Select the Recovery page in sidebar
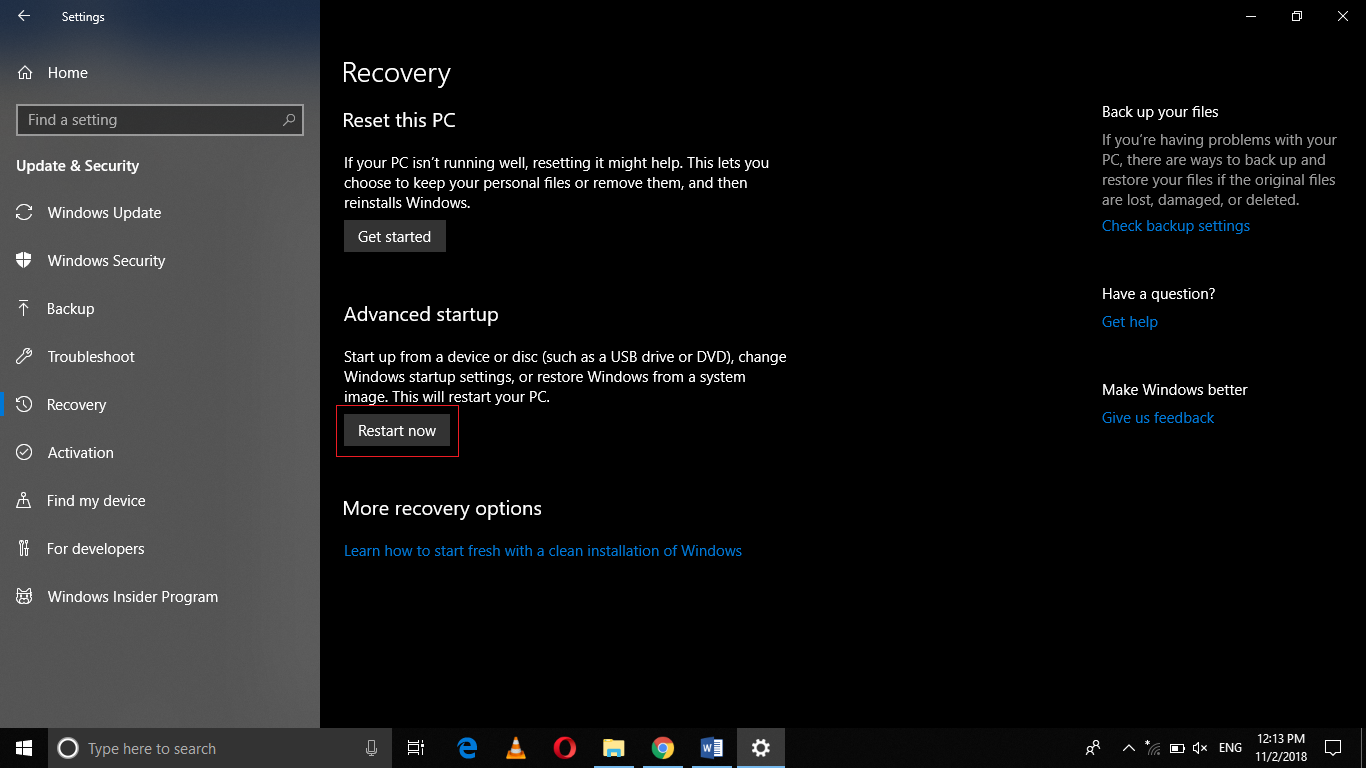 160,404
